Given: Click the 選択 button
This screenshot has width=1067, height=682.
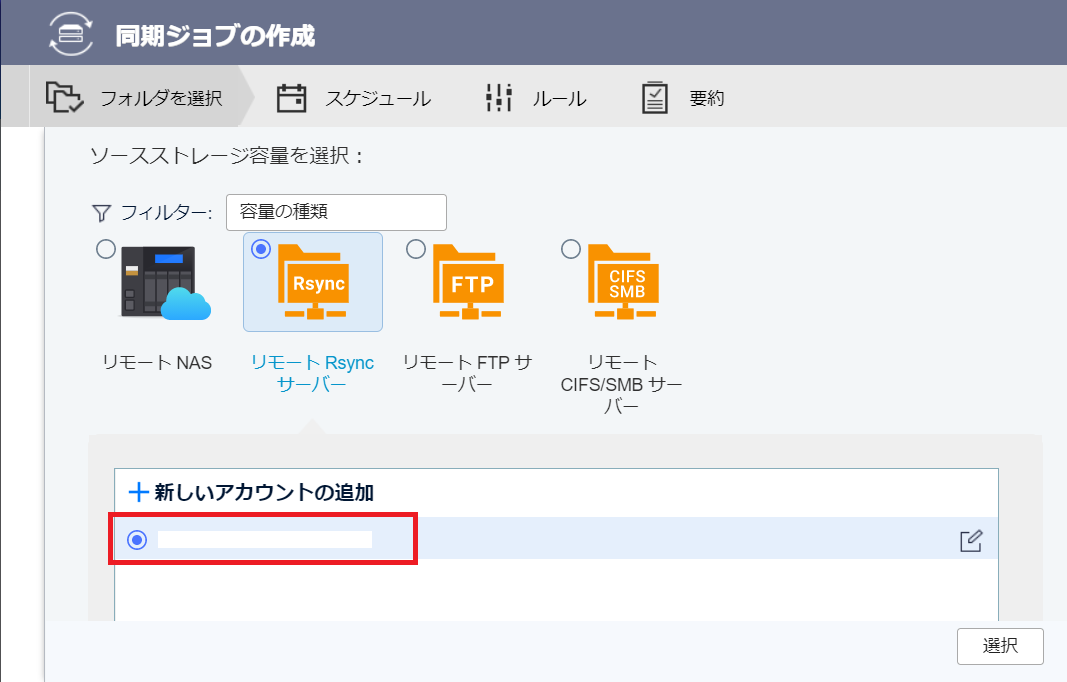Looking at the screenshot, I should (x=999, y=646).
